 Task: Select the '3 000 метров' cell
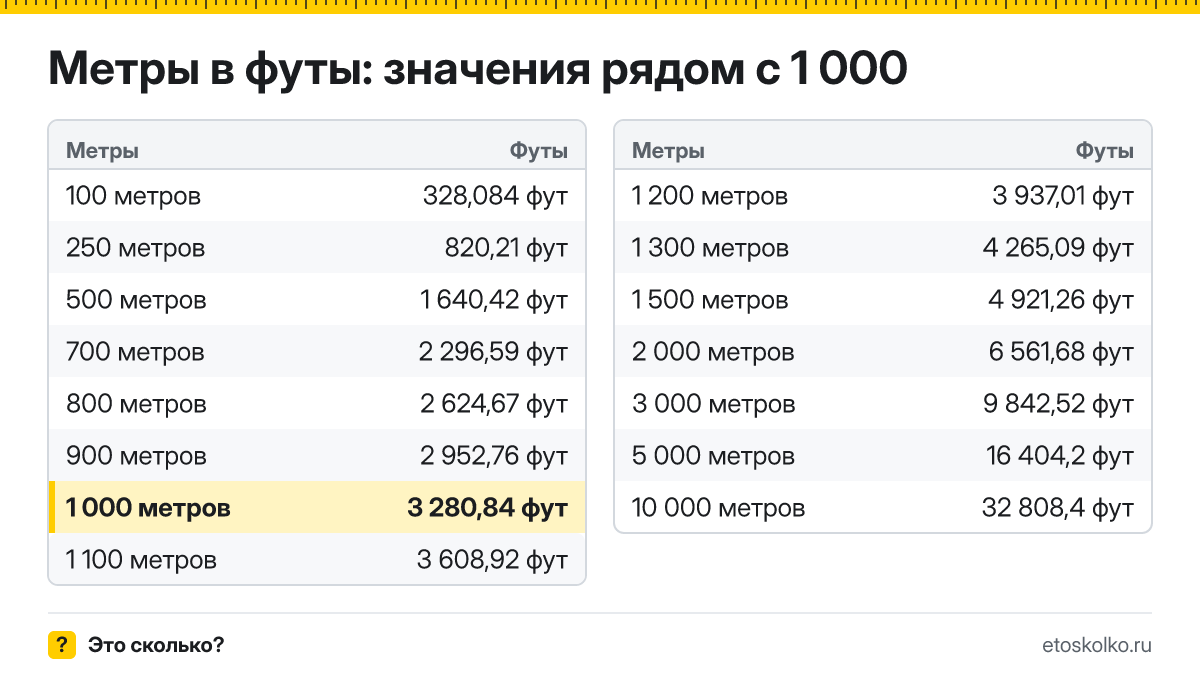714,404
